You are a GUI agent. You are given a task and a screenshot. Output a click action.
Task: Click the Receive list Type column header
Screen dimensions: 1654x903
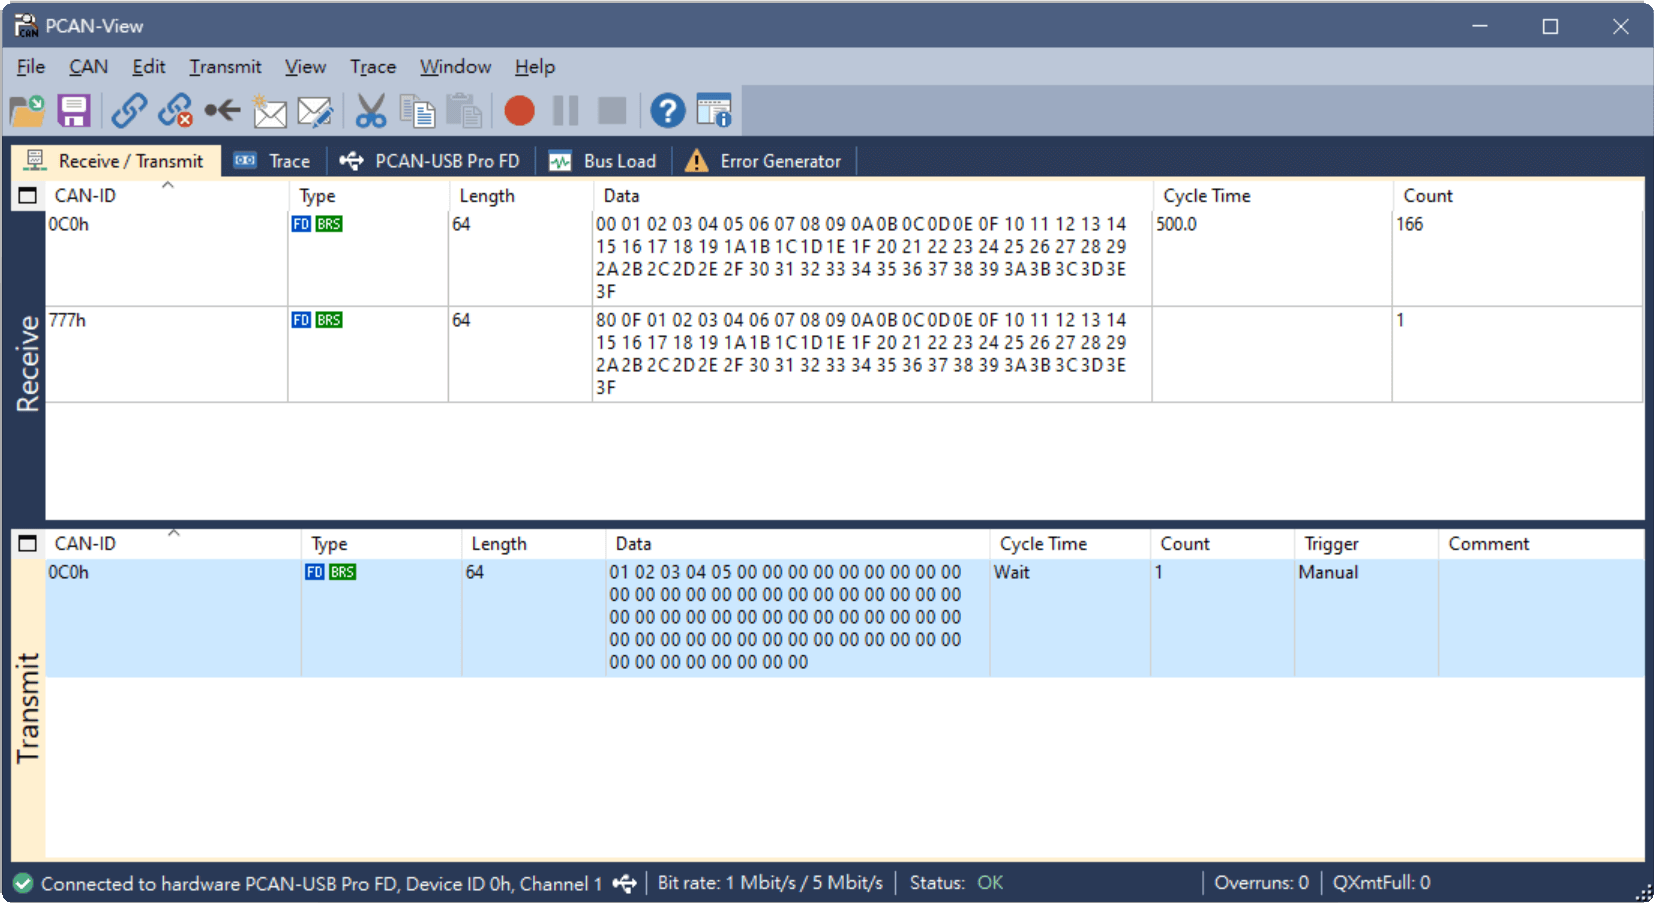[x=368, y=195]
